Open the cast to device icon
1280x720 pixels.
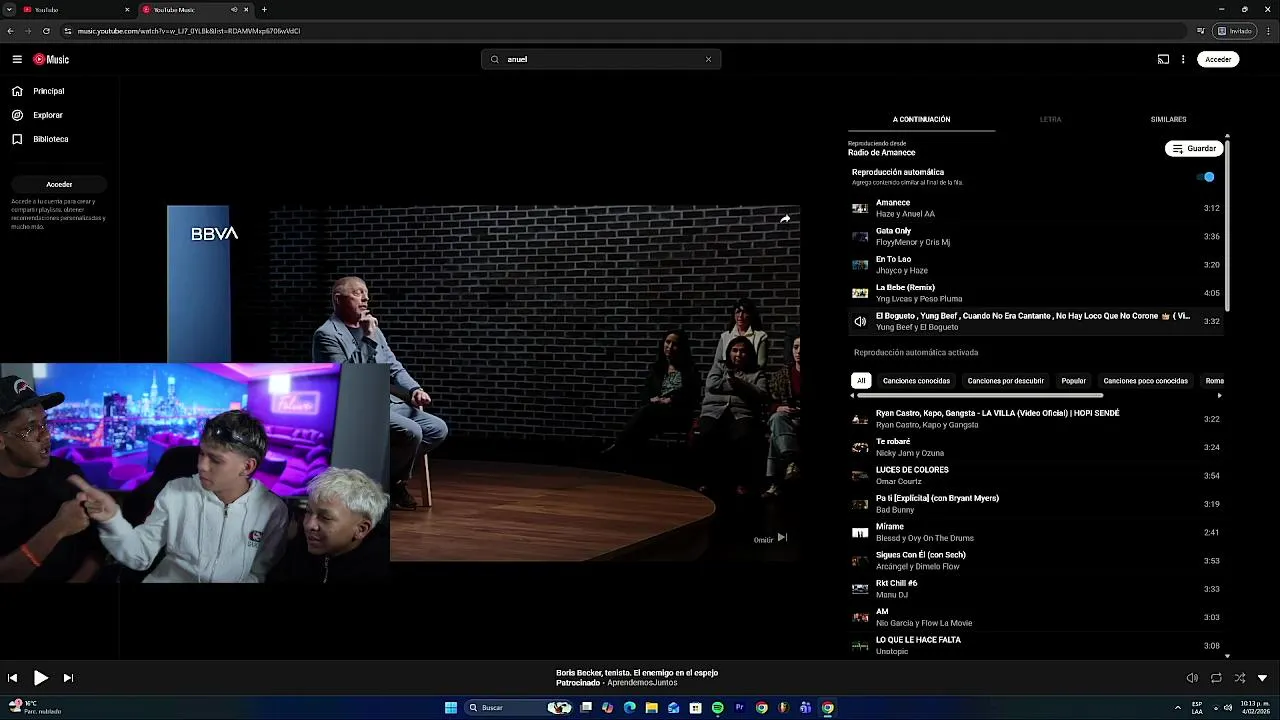[1163, 59]
